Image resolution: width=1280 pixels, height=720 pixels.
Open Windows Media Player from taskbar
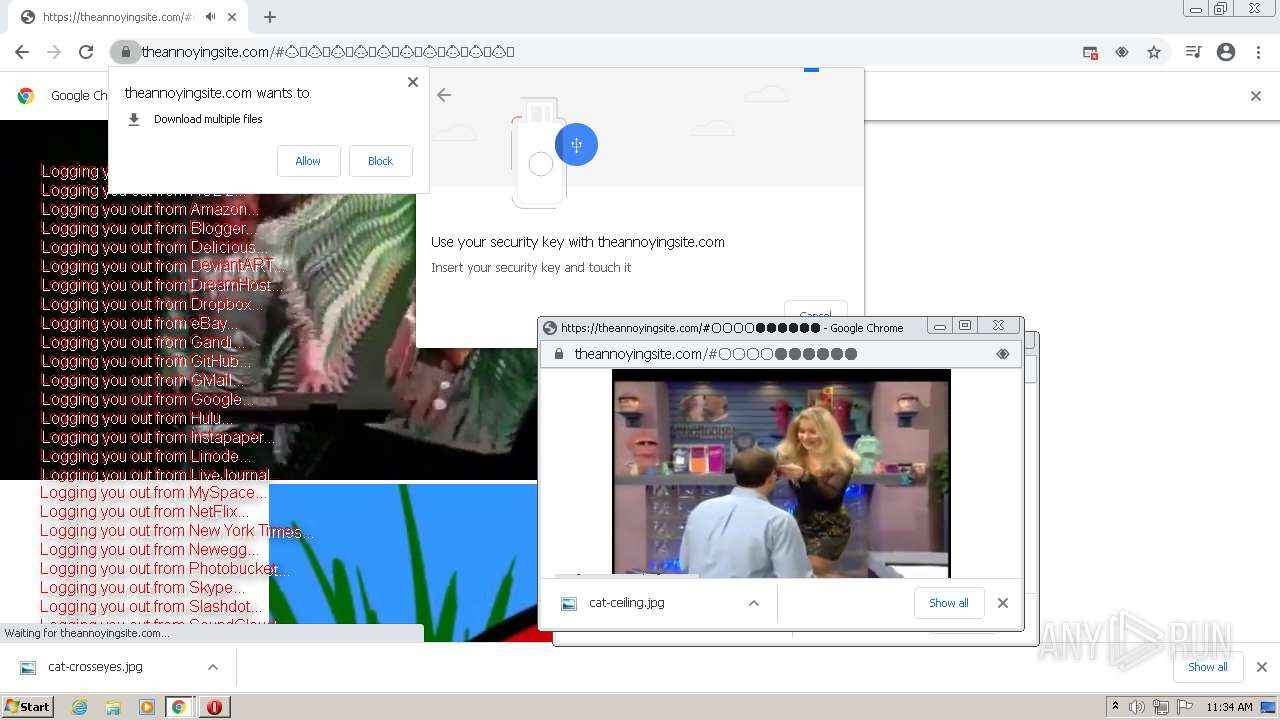click(147, 707)
